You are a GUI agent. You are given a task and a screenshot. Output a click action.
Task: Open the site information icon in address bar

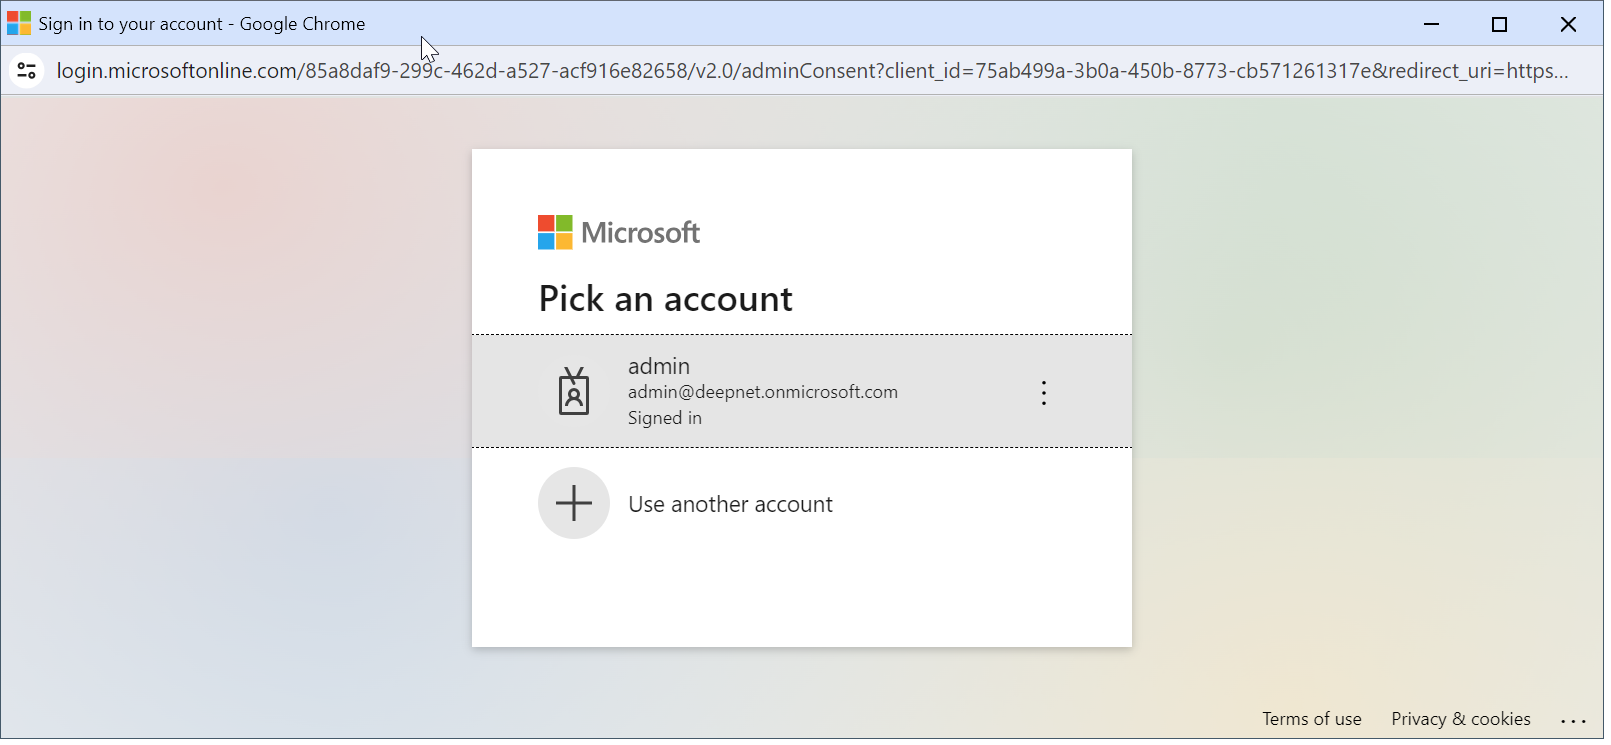(x=27, y=71)
